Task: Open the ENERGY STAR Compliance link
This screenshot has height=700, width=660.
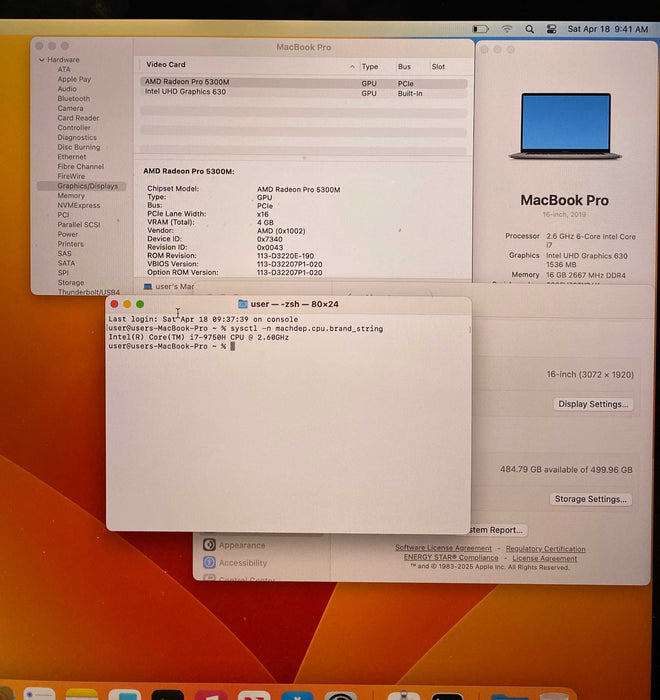Action: [x=451, y=558]
